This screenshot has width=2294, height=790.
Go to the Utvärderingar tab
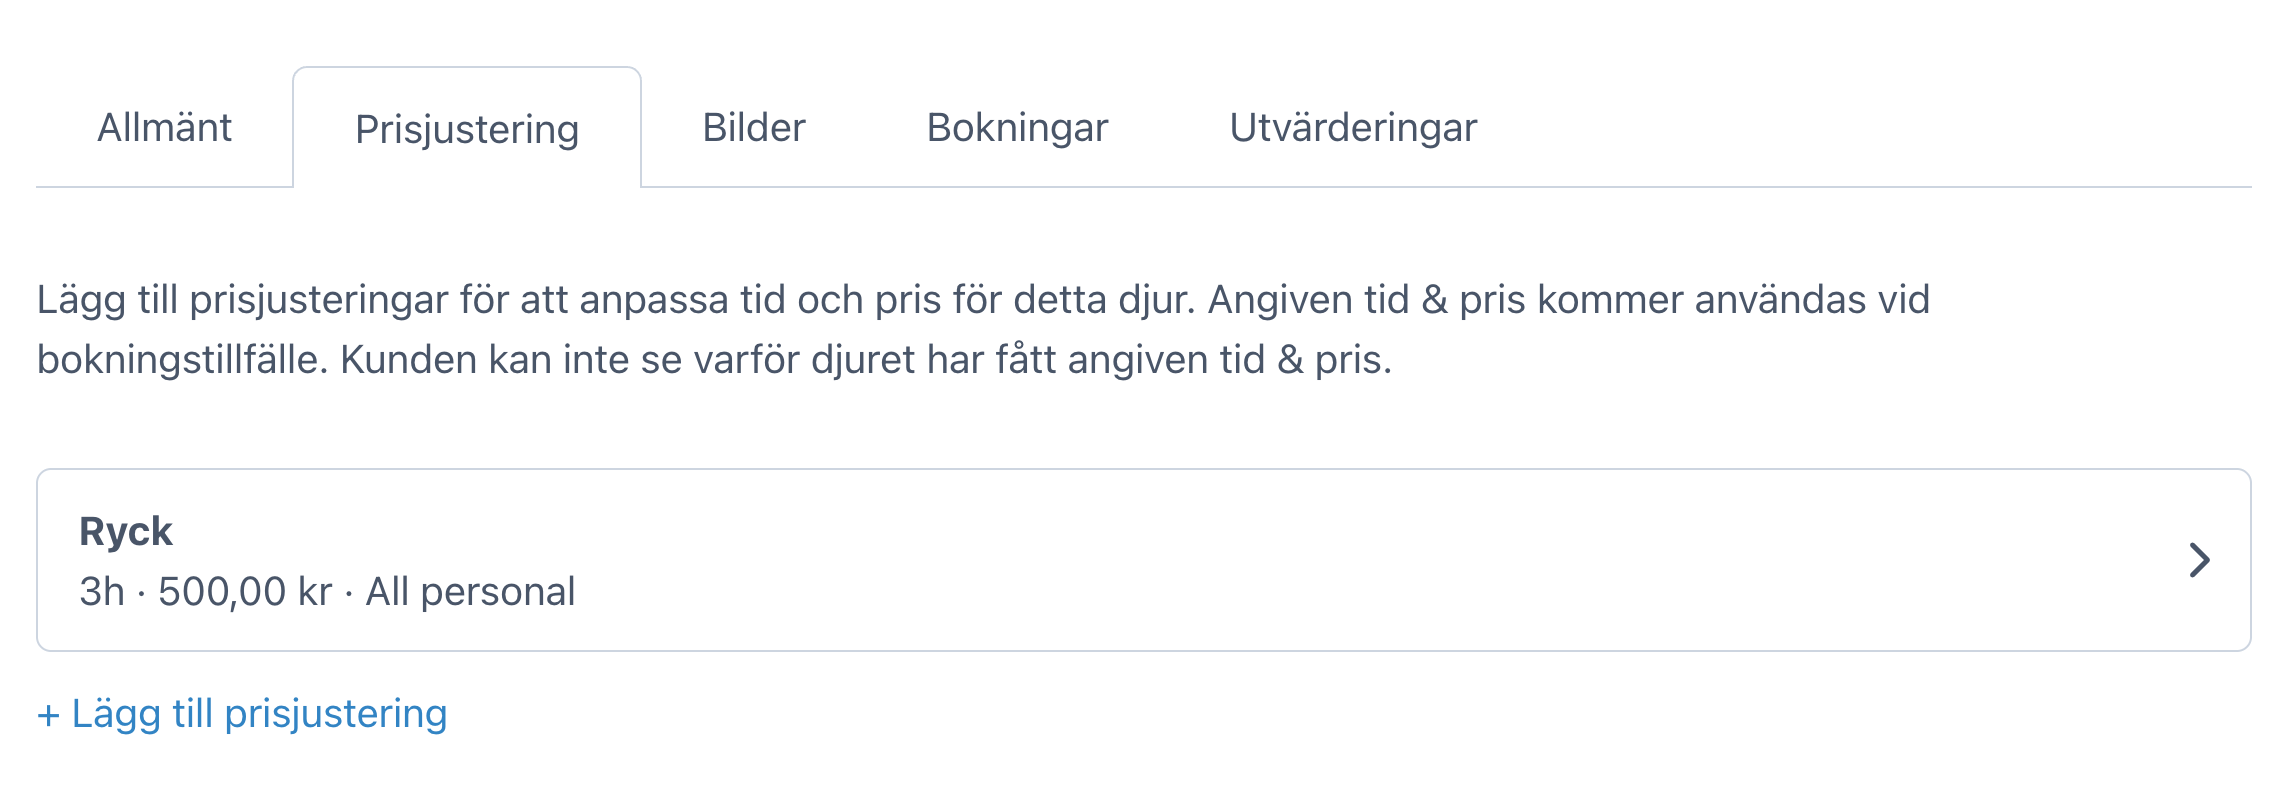[1353, 127]
